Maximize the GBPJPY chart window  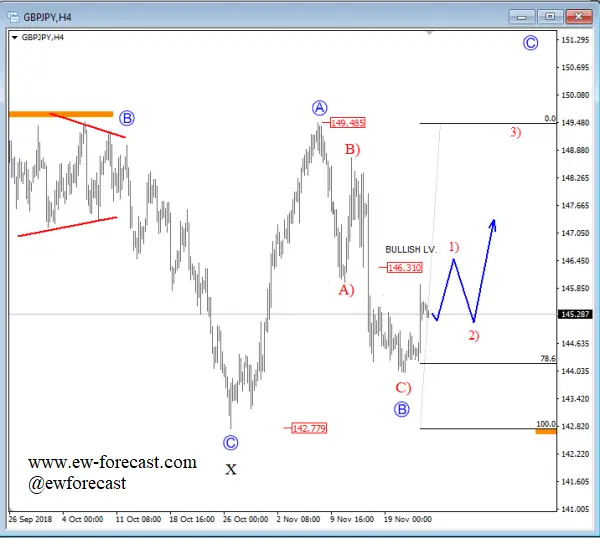[550, 16]
